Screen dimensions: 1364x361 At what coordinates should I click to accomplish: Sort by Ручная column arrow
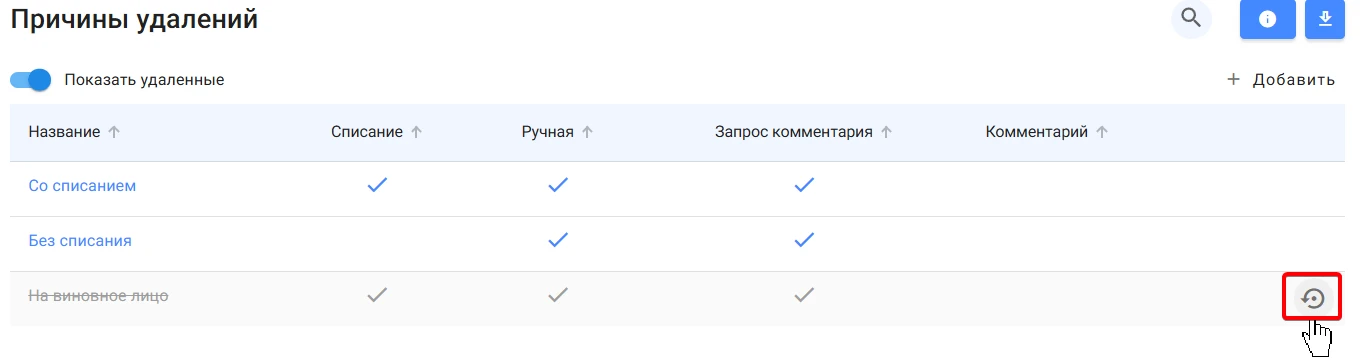[x=588, y=132]
